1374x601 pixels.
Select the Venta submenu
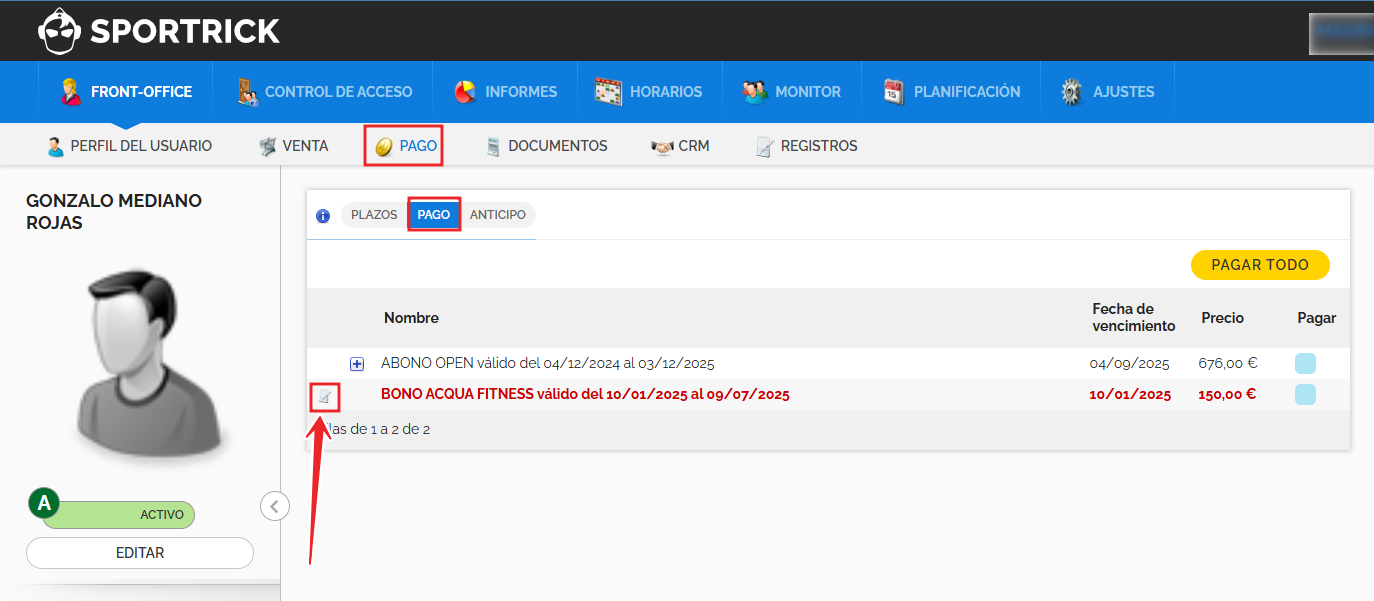tap(293, 146)
